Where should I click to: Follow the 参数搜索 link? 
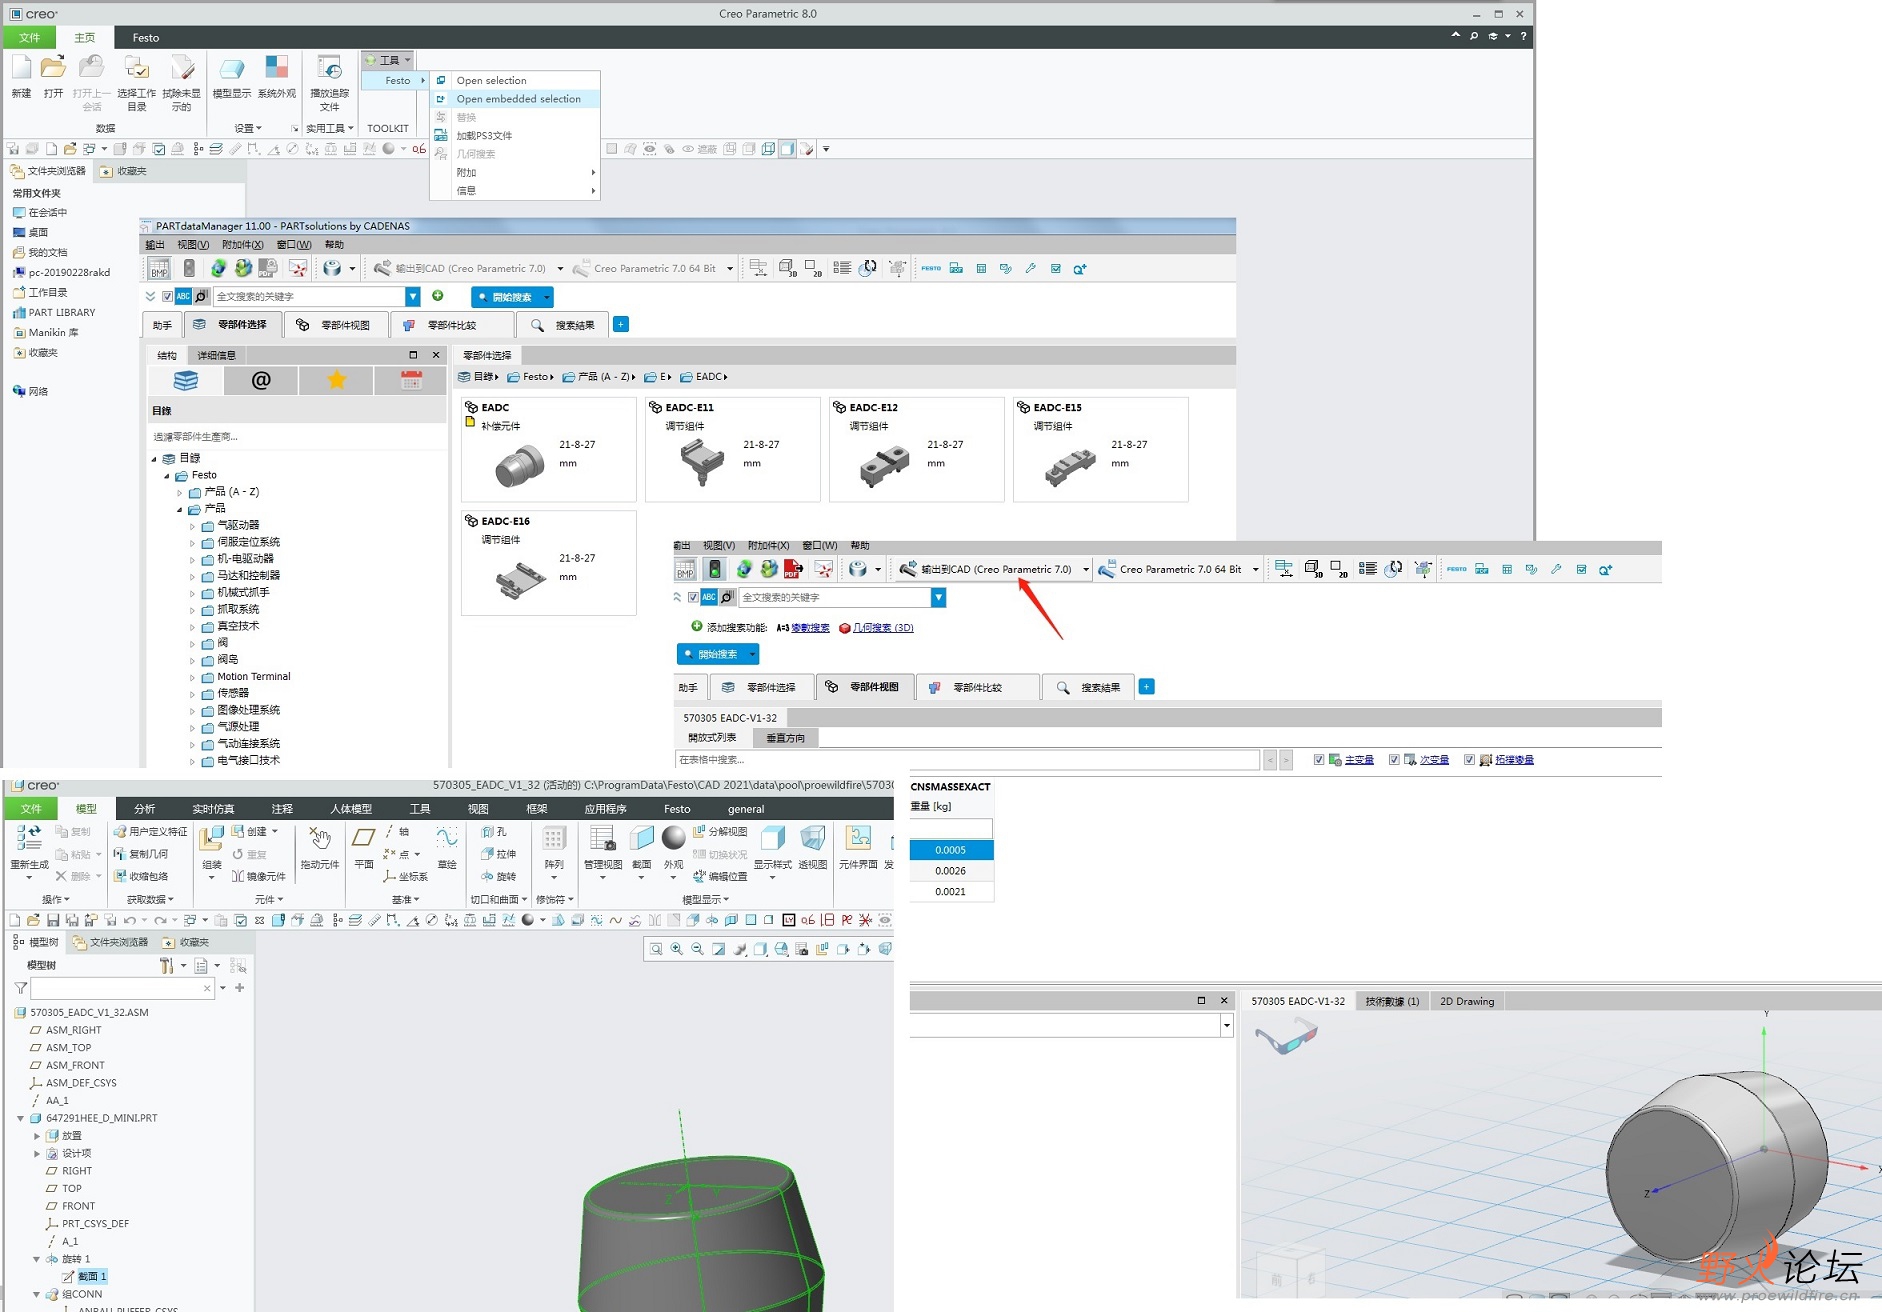(x=810, y=628)
